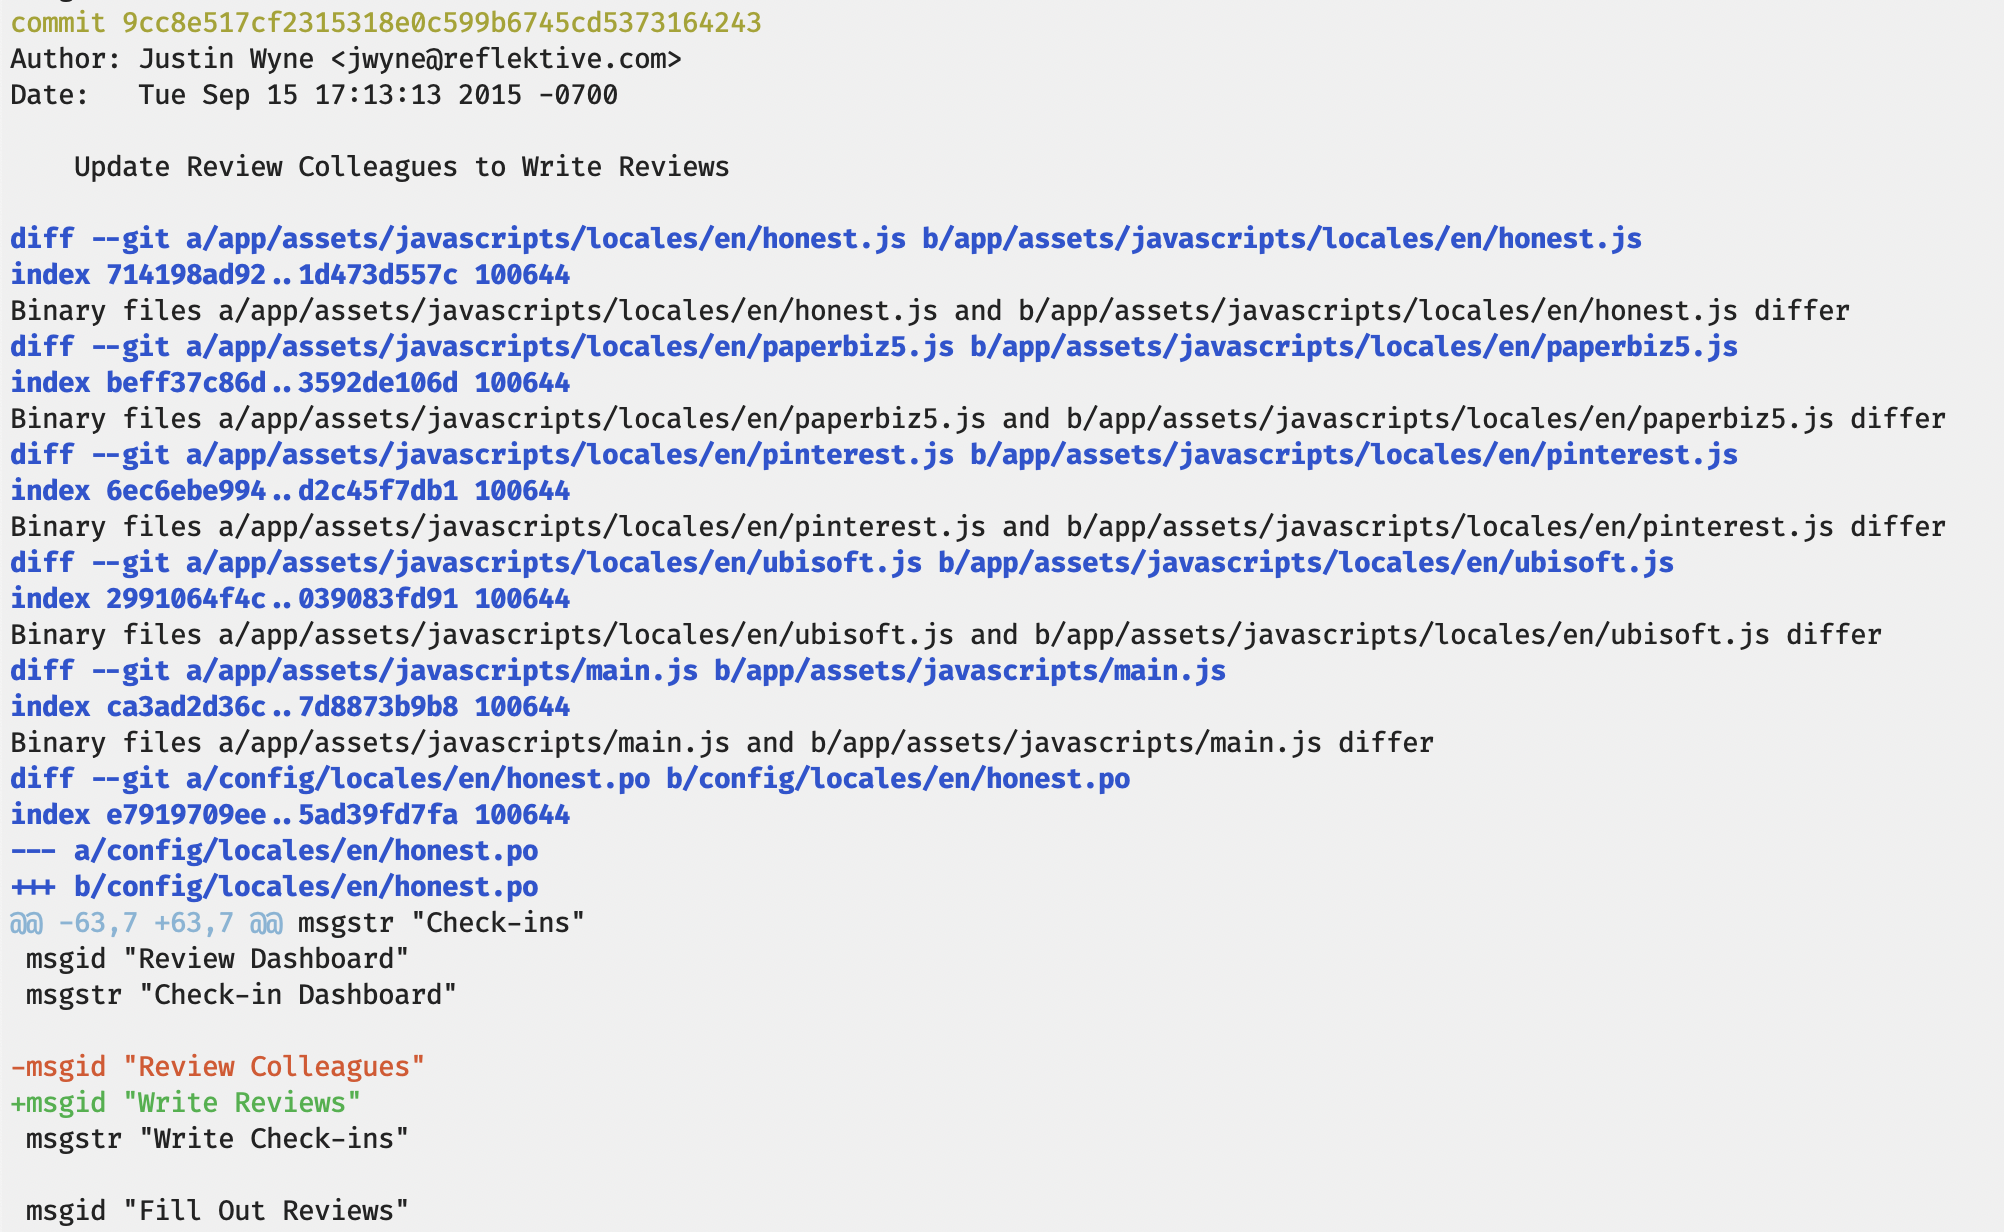Click the diff header for honest.po
This screenshot has width=2004, height=1232.
(x=570, y=779)
